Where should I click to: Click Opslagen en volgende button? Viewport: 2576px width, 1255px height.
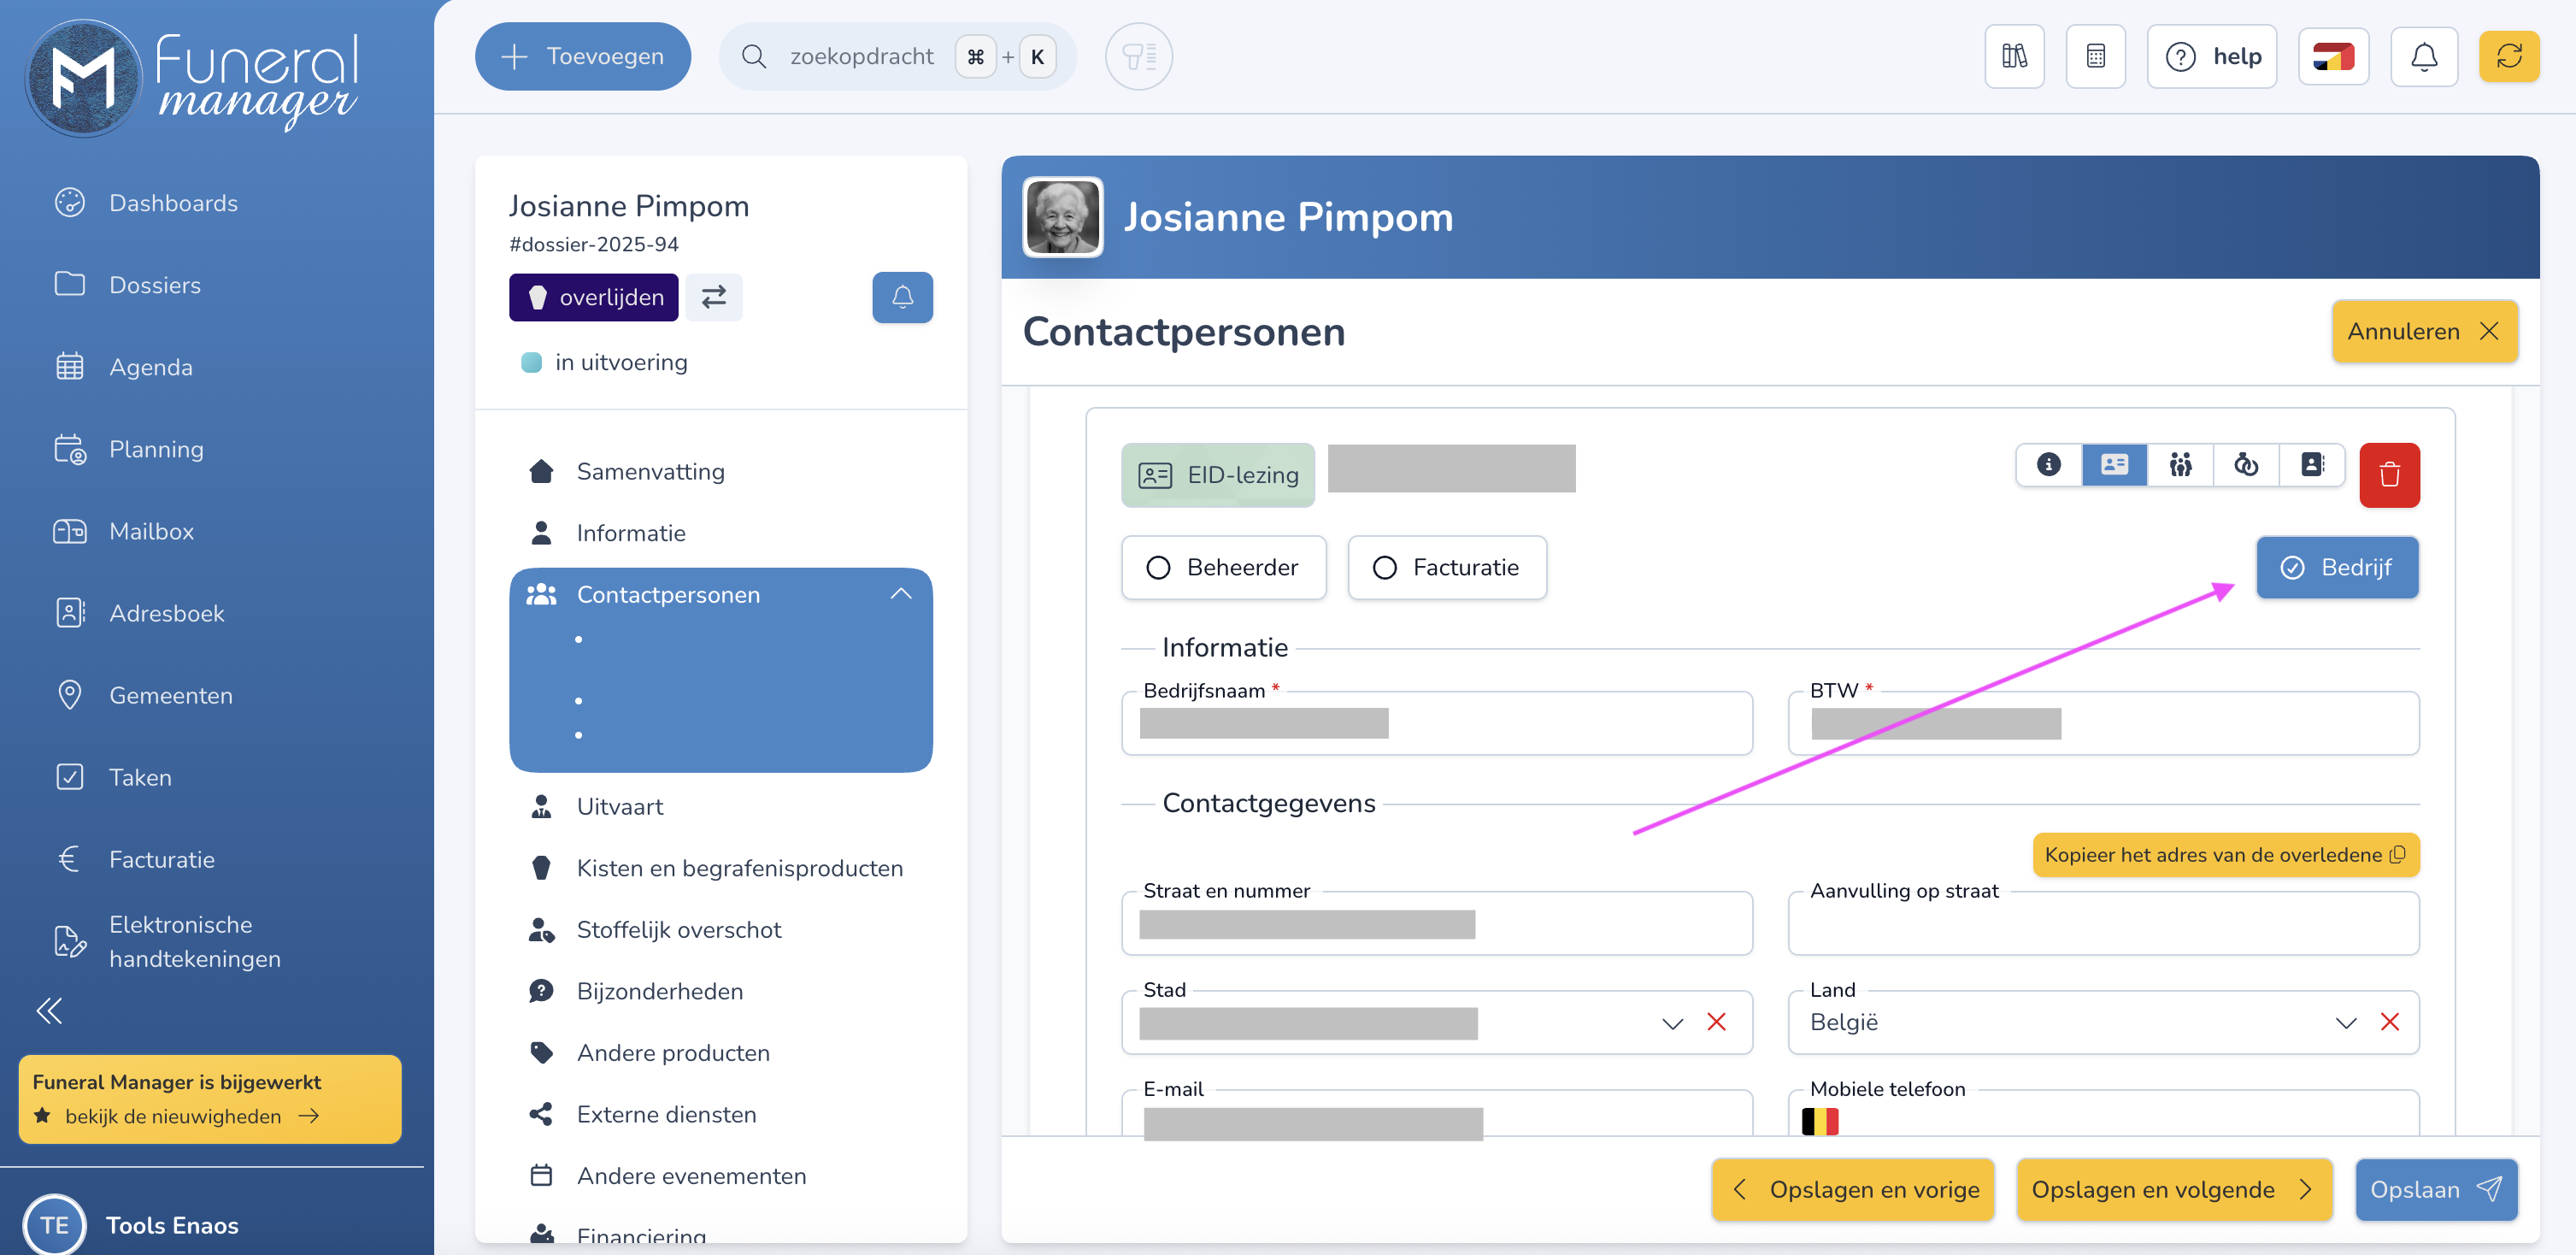(x=2173, y=1189)
